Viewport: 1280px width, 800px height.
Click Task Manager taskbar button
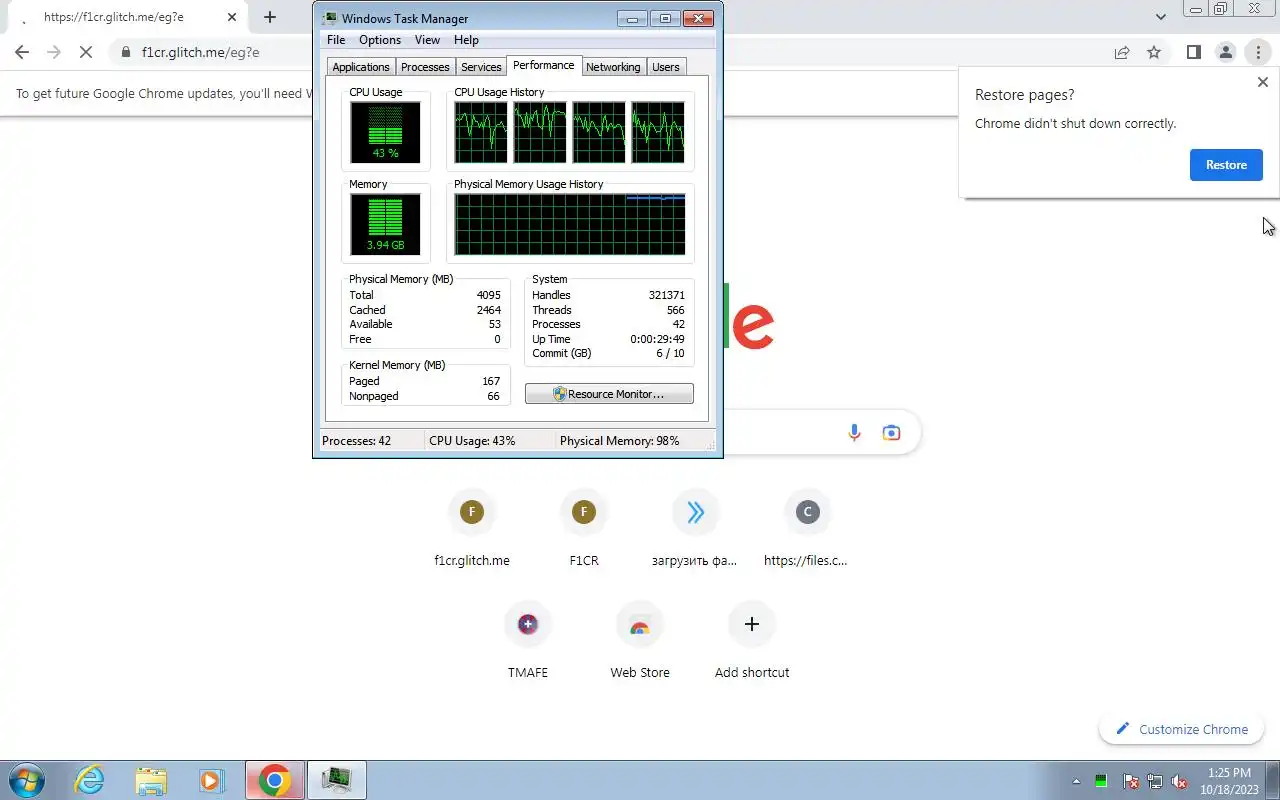pos(337,780)
